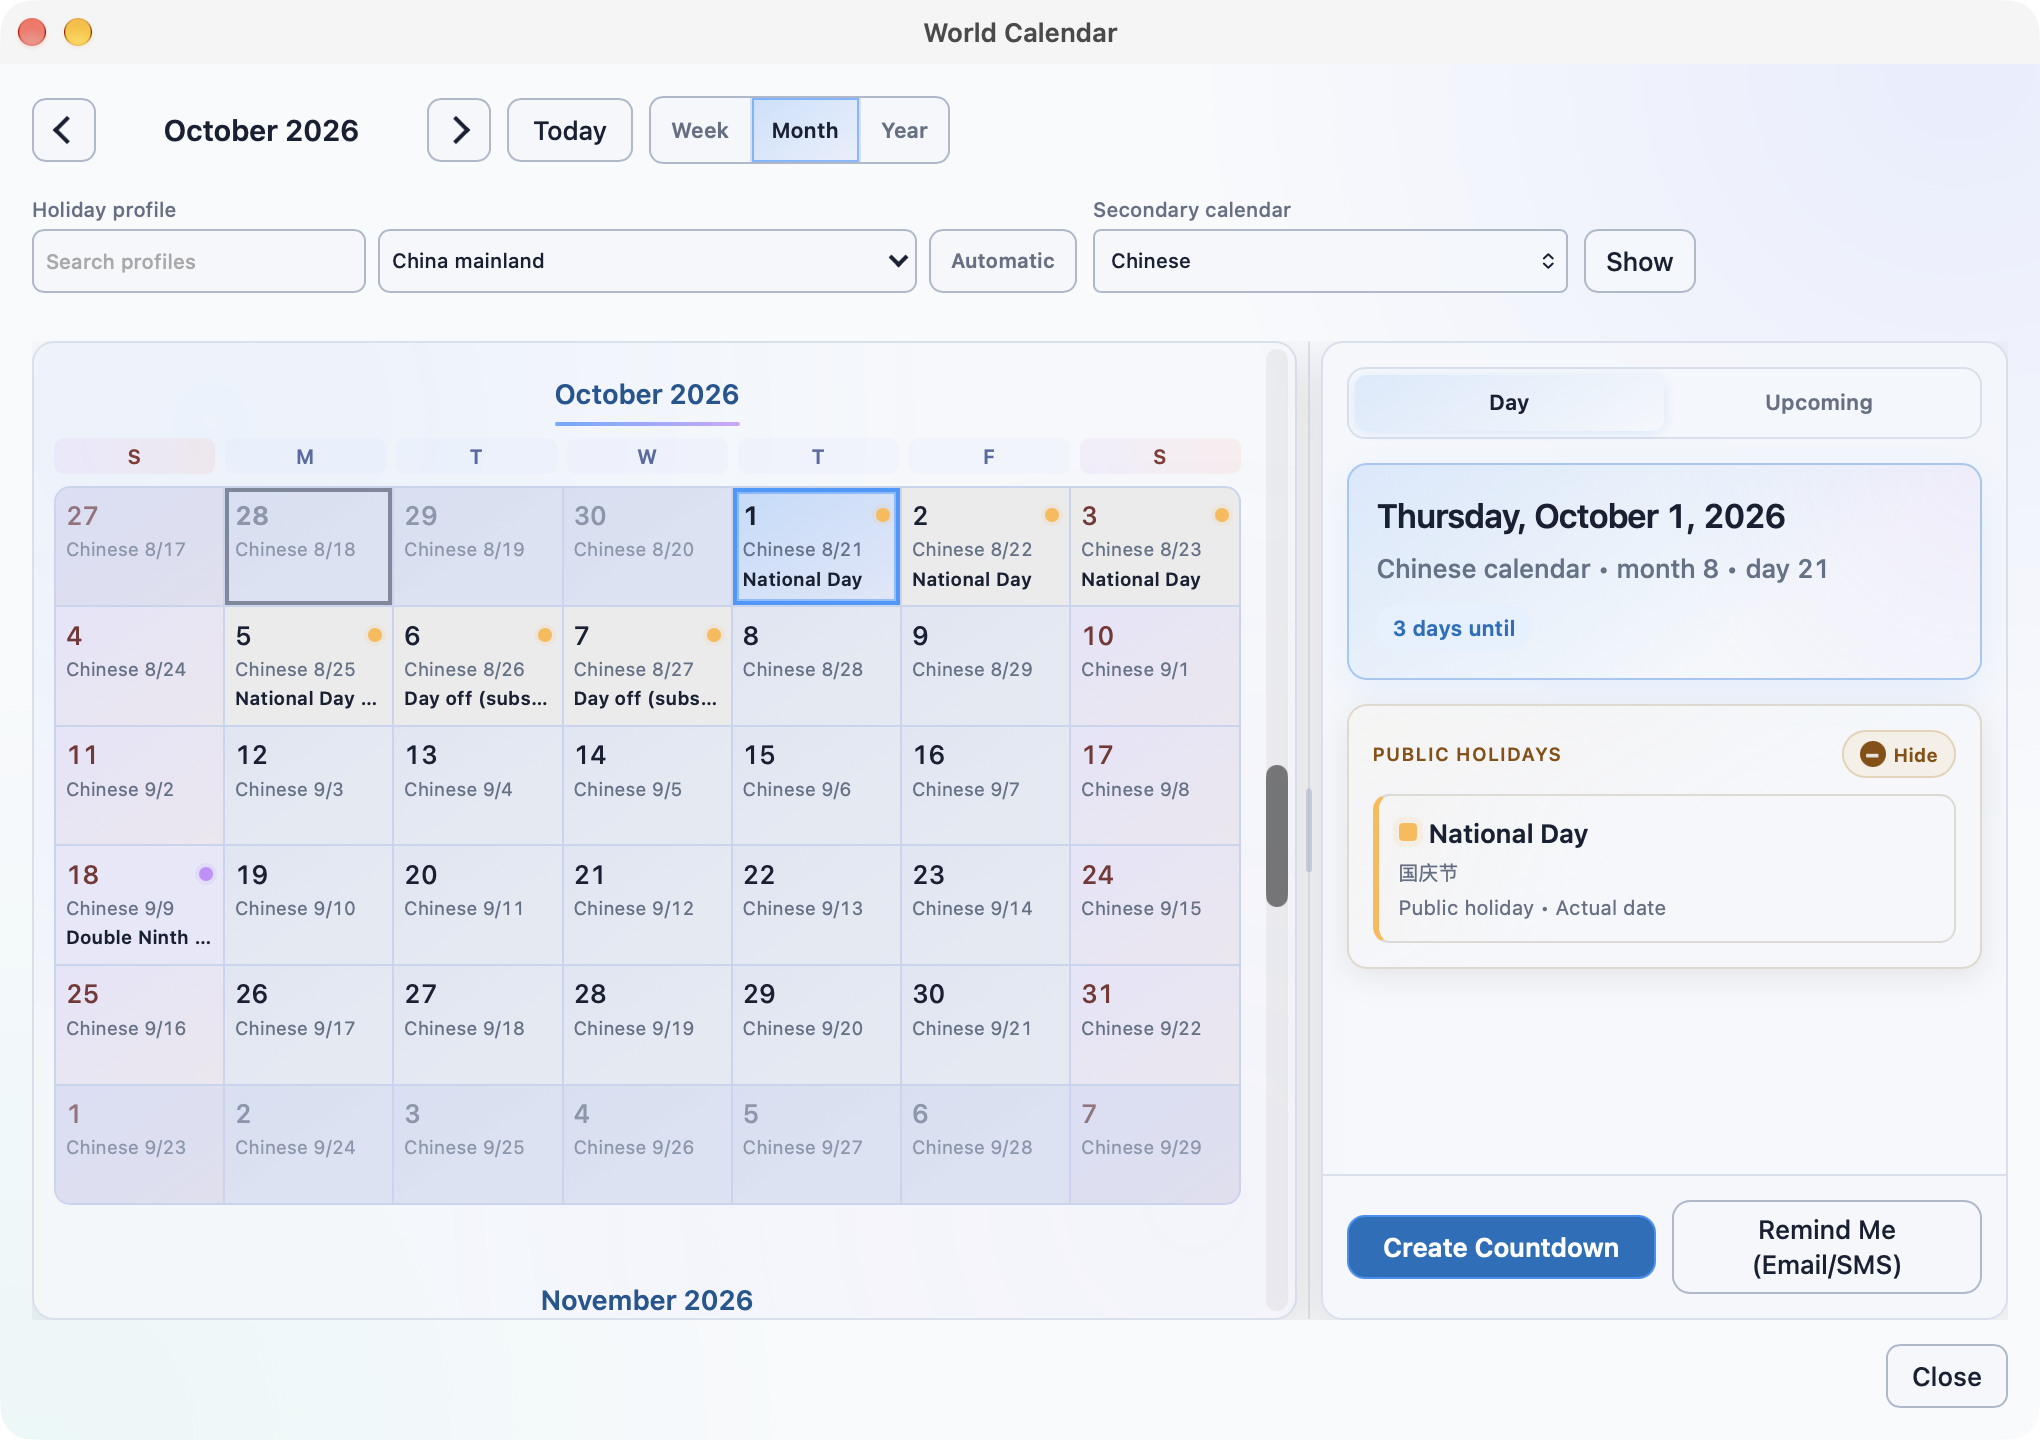2040x1440 pixels.
Task: Click the purple dot on October 18
Action: point(206,874)
